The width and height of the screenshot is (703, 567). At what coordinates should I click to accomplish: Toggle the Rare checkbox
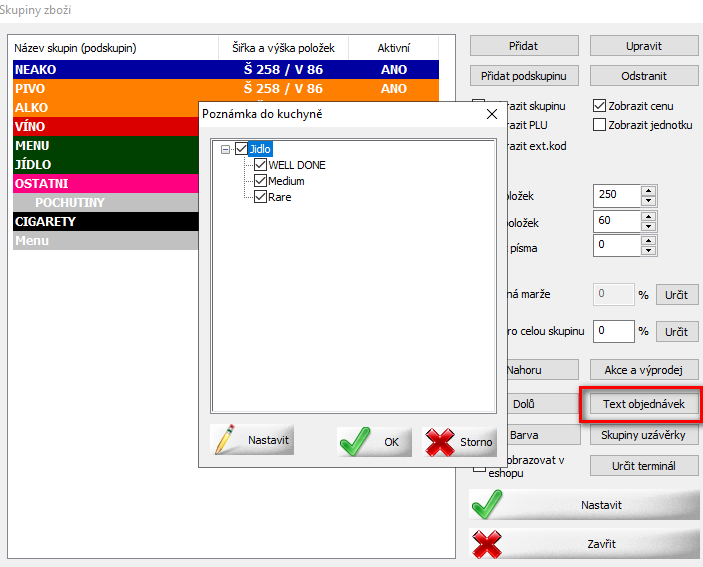[x=261, y=197]
